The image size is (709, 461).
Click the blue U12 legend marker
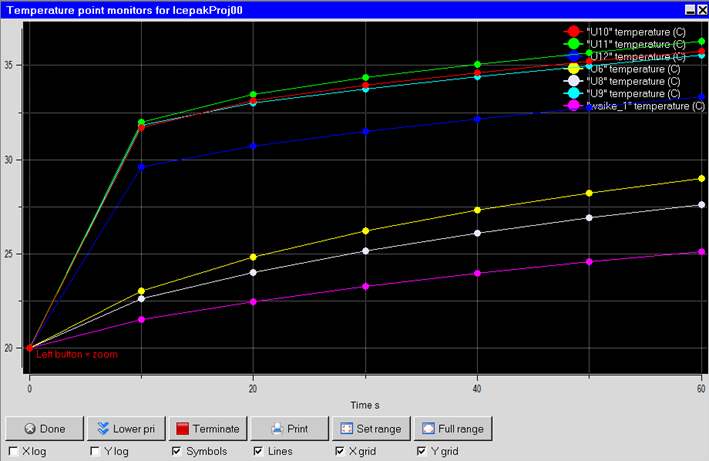pyautogui.click(x=573, y=56)
